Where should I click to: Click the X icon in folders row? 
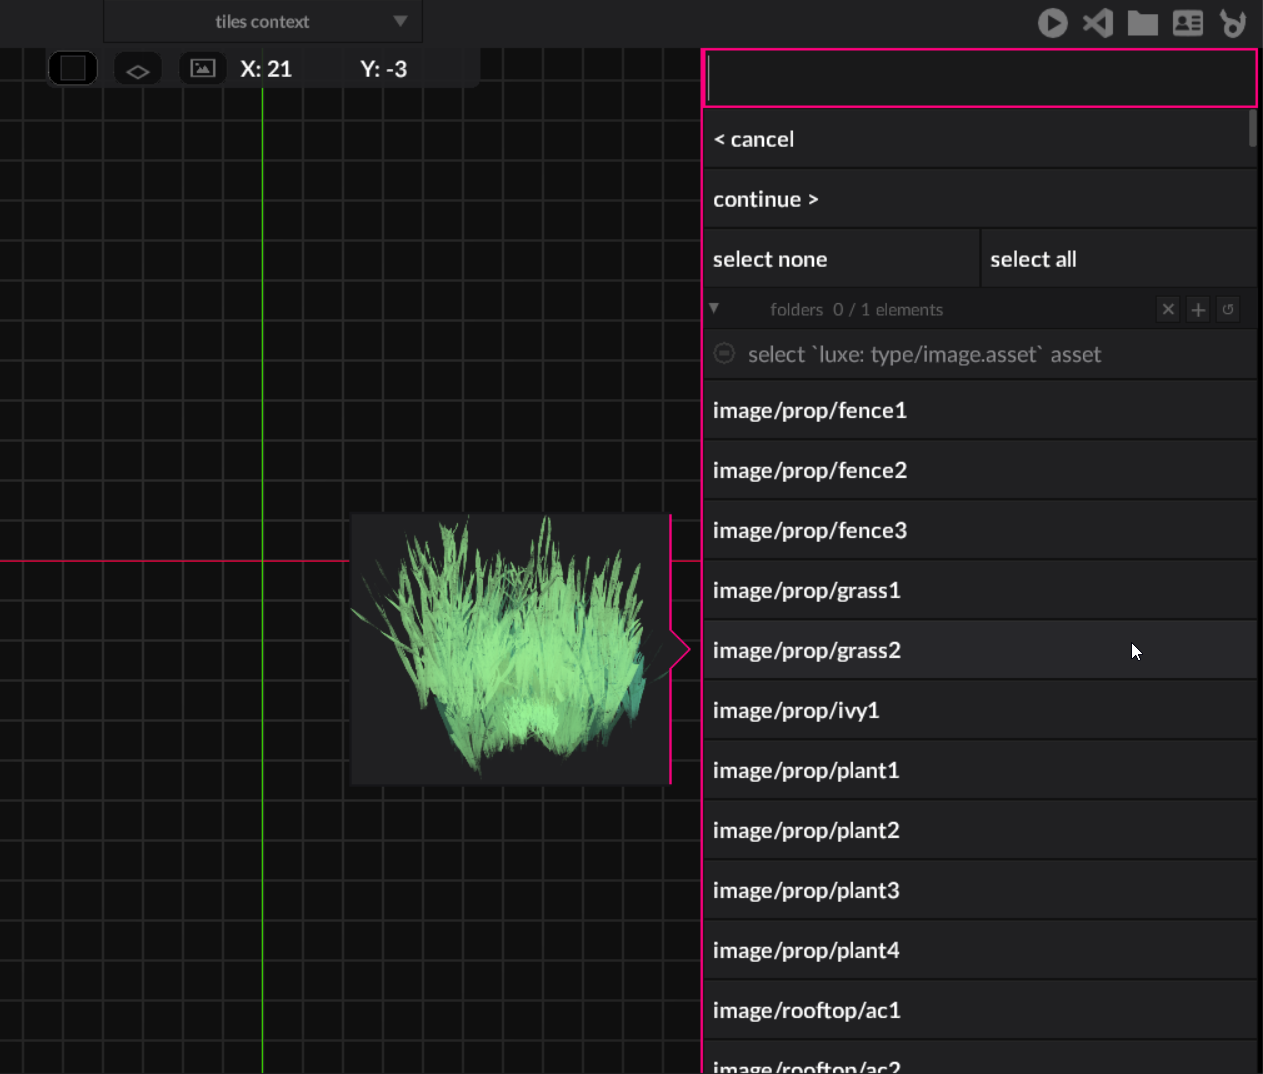(x=1167, y=310)
